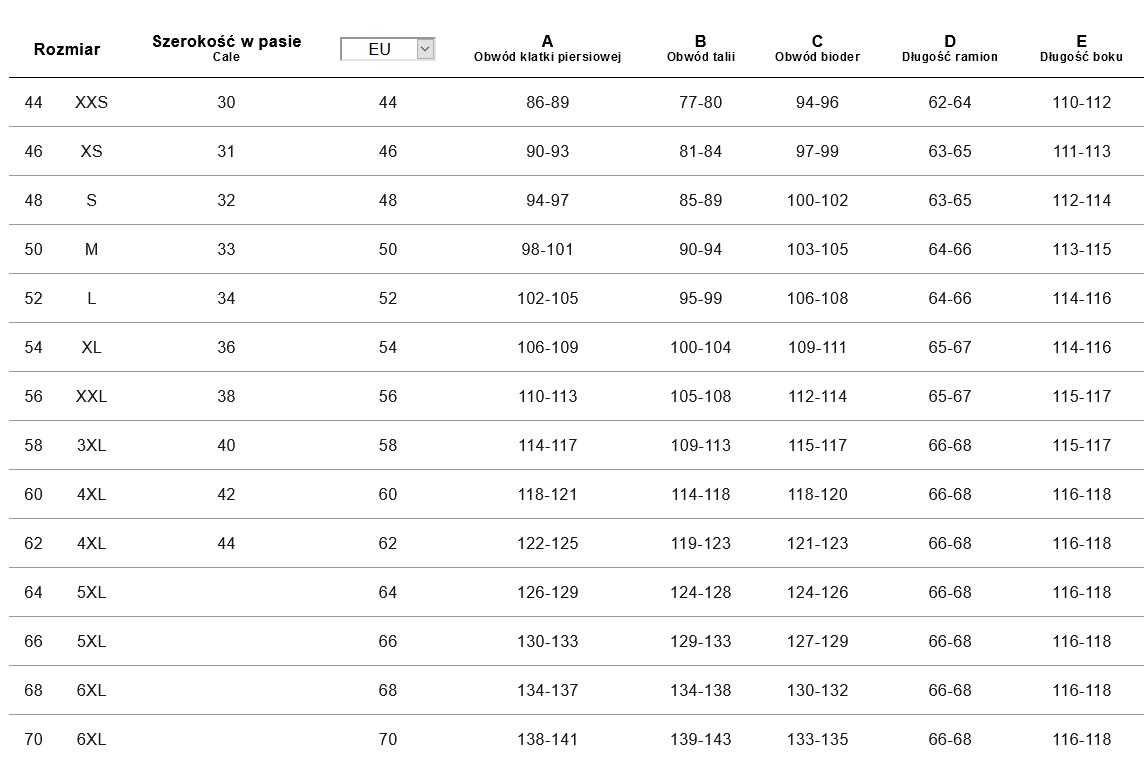This screenshot has height=769, width=1147.
Task: Click the Szerokość w pasie header
Action: pos(226,47)
